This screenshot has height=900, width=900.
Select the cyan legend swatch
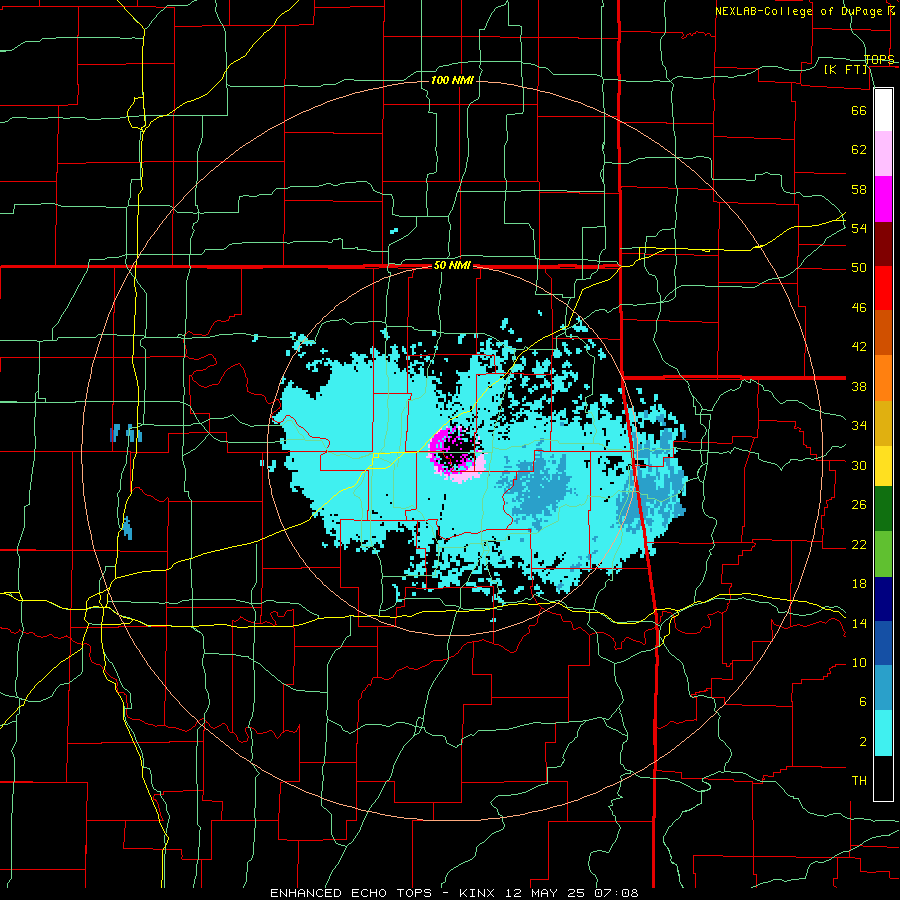tap(883, 733)
